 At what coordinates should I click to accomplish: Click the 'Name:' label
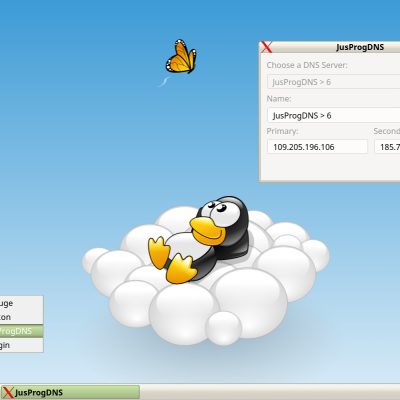tap(279, 99)
